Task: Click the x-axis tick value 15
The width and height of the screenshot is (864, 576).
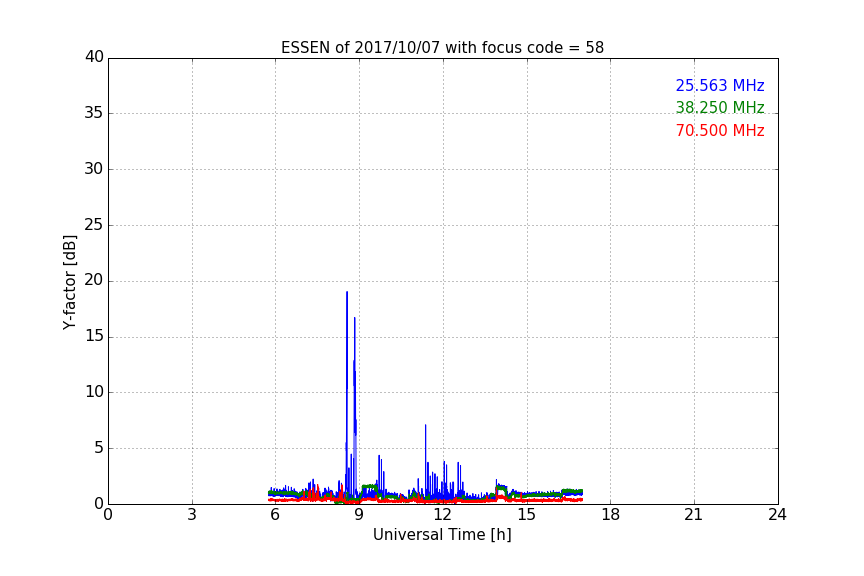Action: [x=526, y=515]
